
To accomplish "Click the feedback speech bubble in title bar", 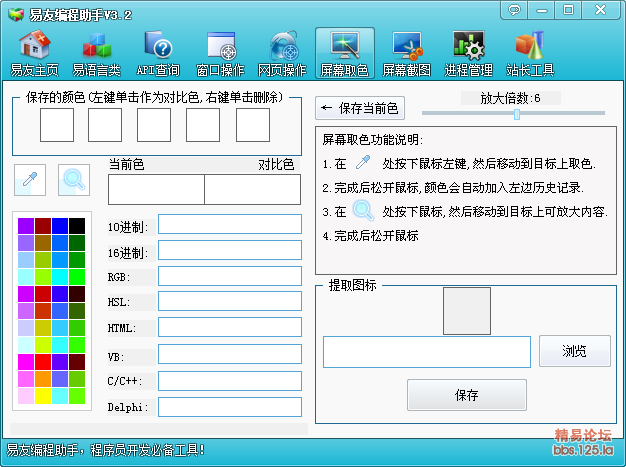I will coord(514,10).
